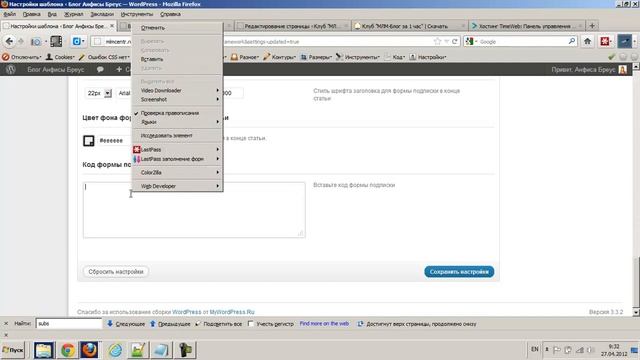Close the find bar with the X
This screenshot has height=360, width=640.
click(x=6, y=323)
